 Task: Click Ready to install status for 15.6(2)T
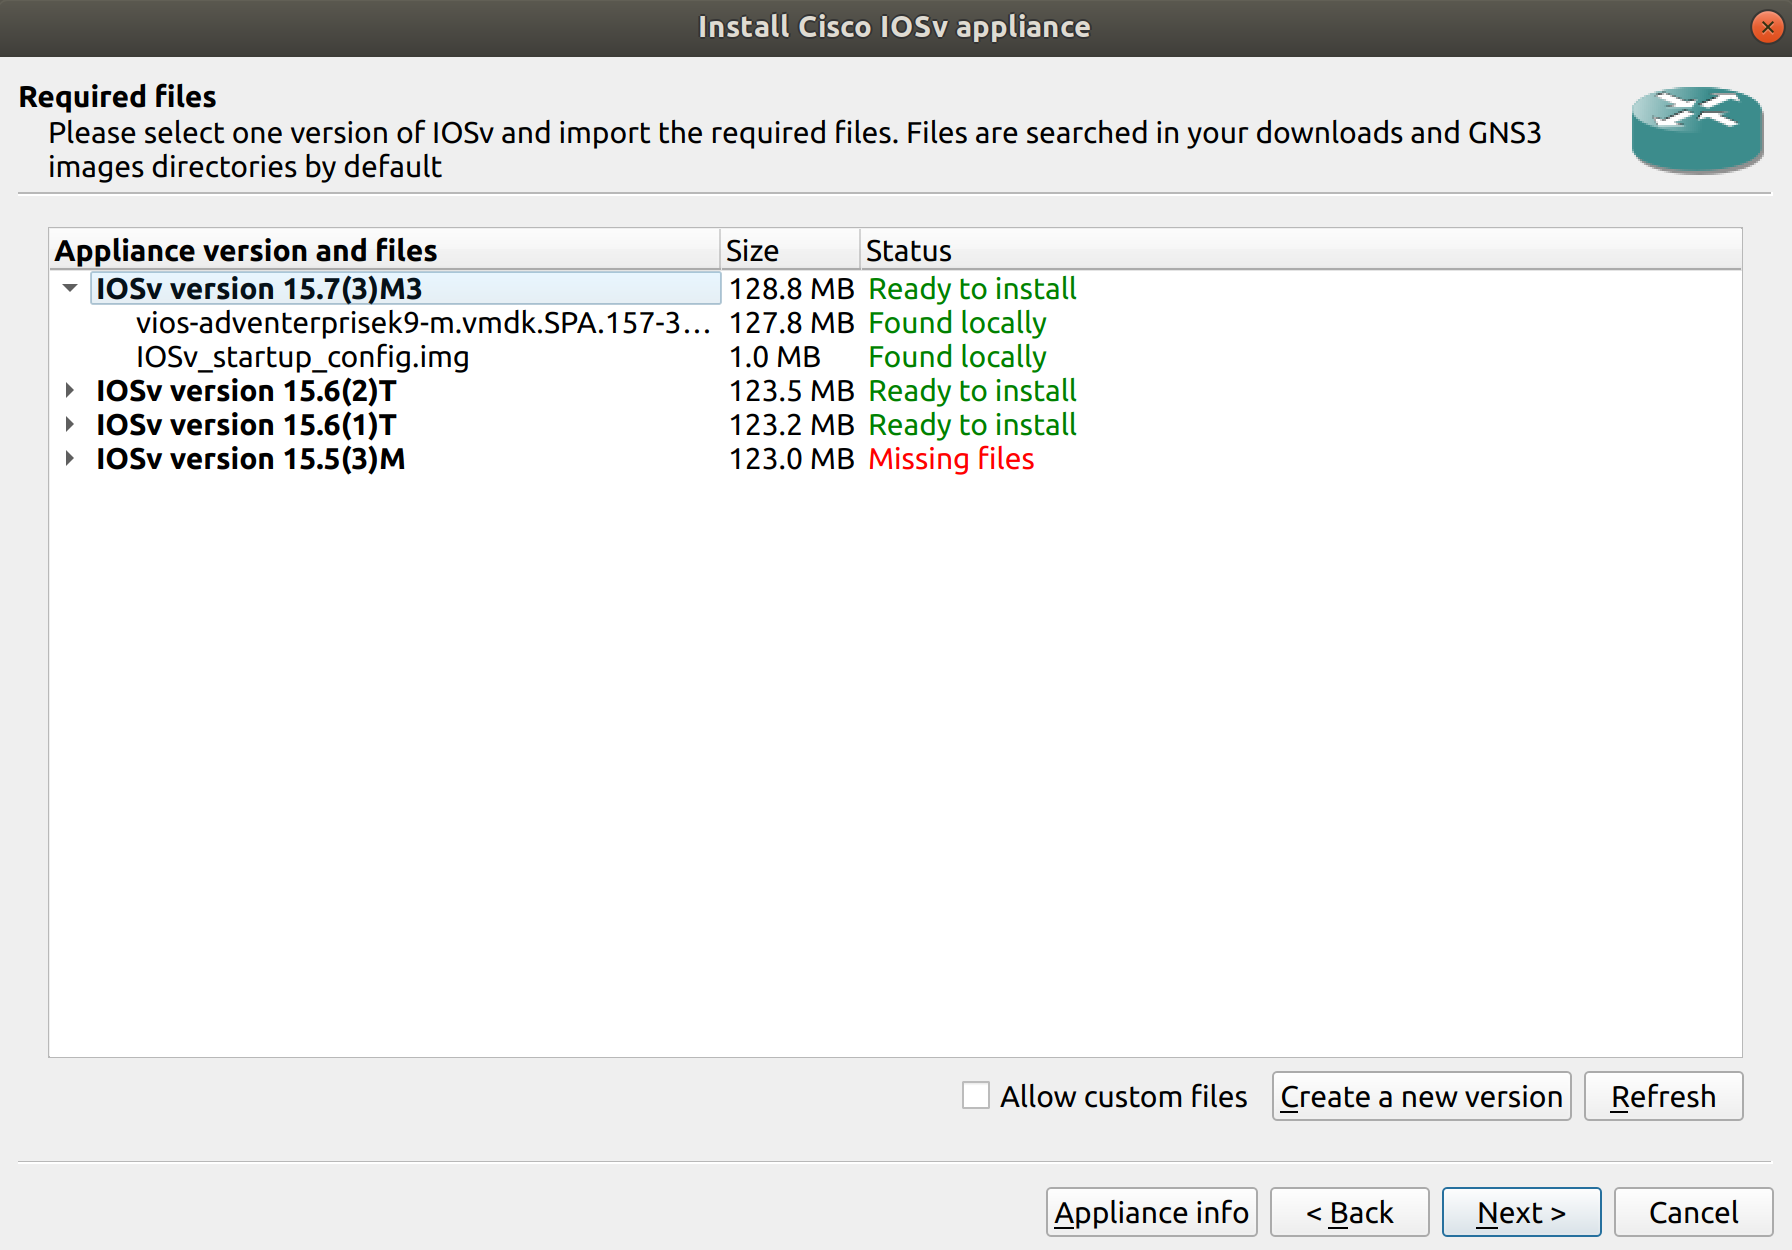click(x=972, y=391)
